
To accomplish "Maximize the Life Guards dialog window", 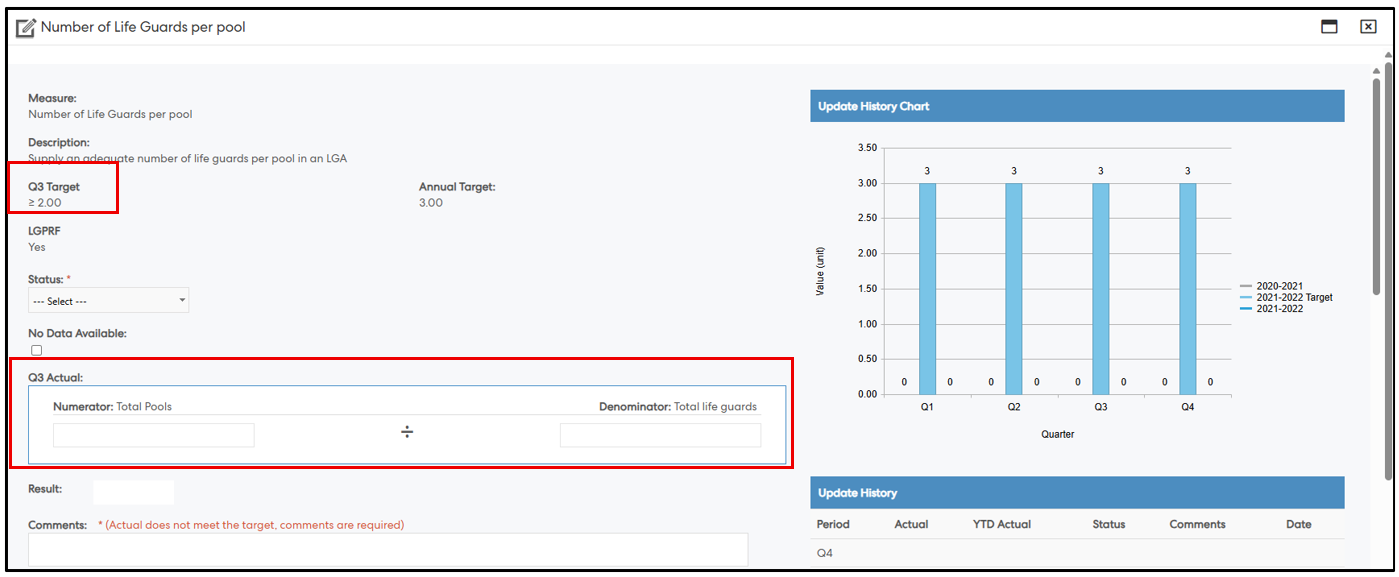I will tap(1329, 27).
